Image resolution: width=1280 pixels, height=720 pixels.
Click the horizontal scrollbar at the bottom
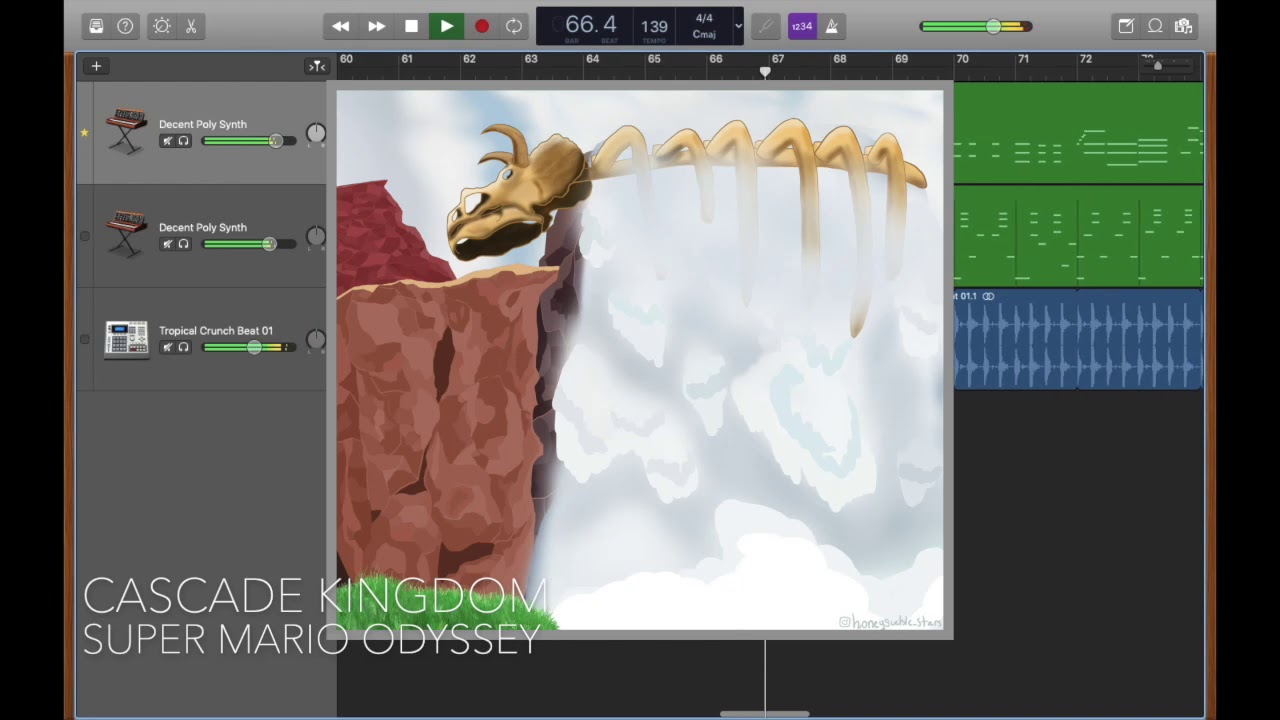(x=765, y=714)
